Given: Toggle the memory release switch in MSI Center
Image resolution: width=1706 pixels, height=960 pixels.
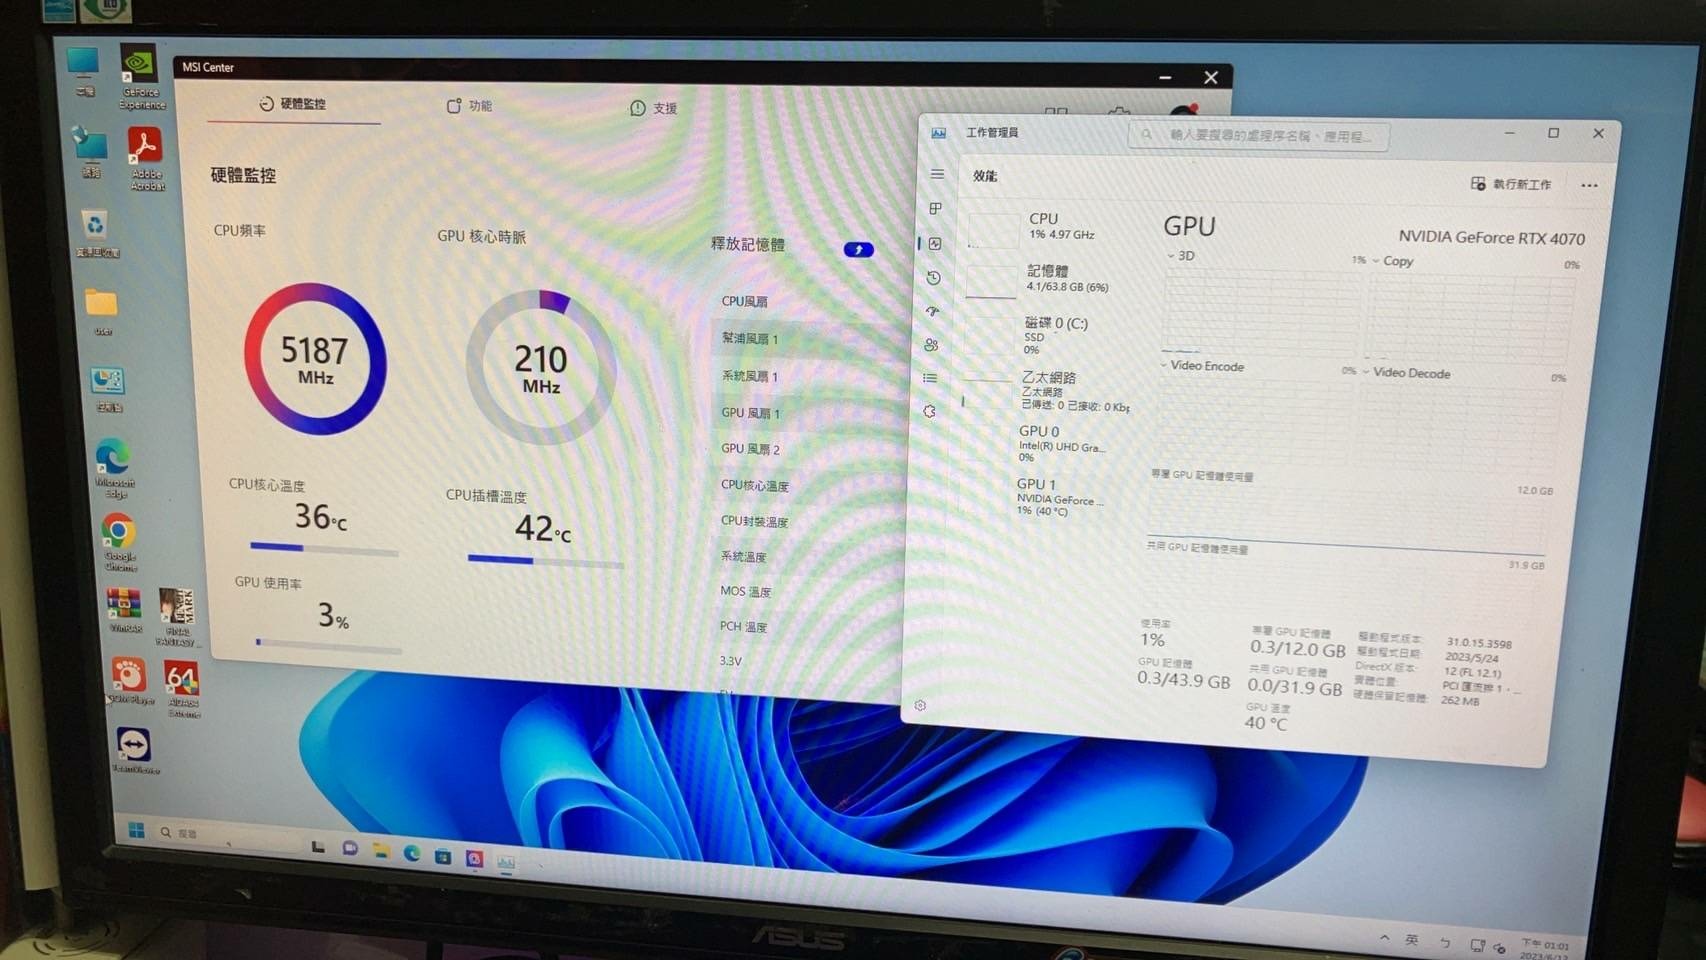Looking at the screenshot, I should pyautogui.click(x=858, y=249).
